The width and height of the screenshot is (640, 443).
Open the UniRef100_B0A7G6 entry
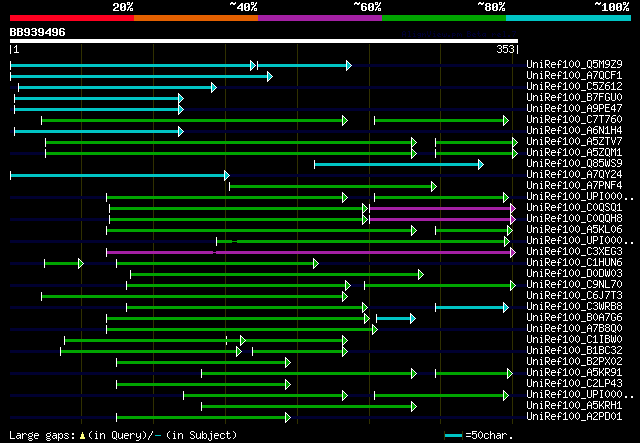(574, 318)
